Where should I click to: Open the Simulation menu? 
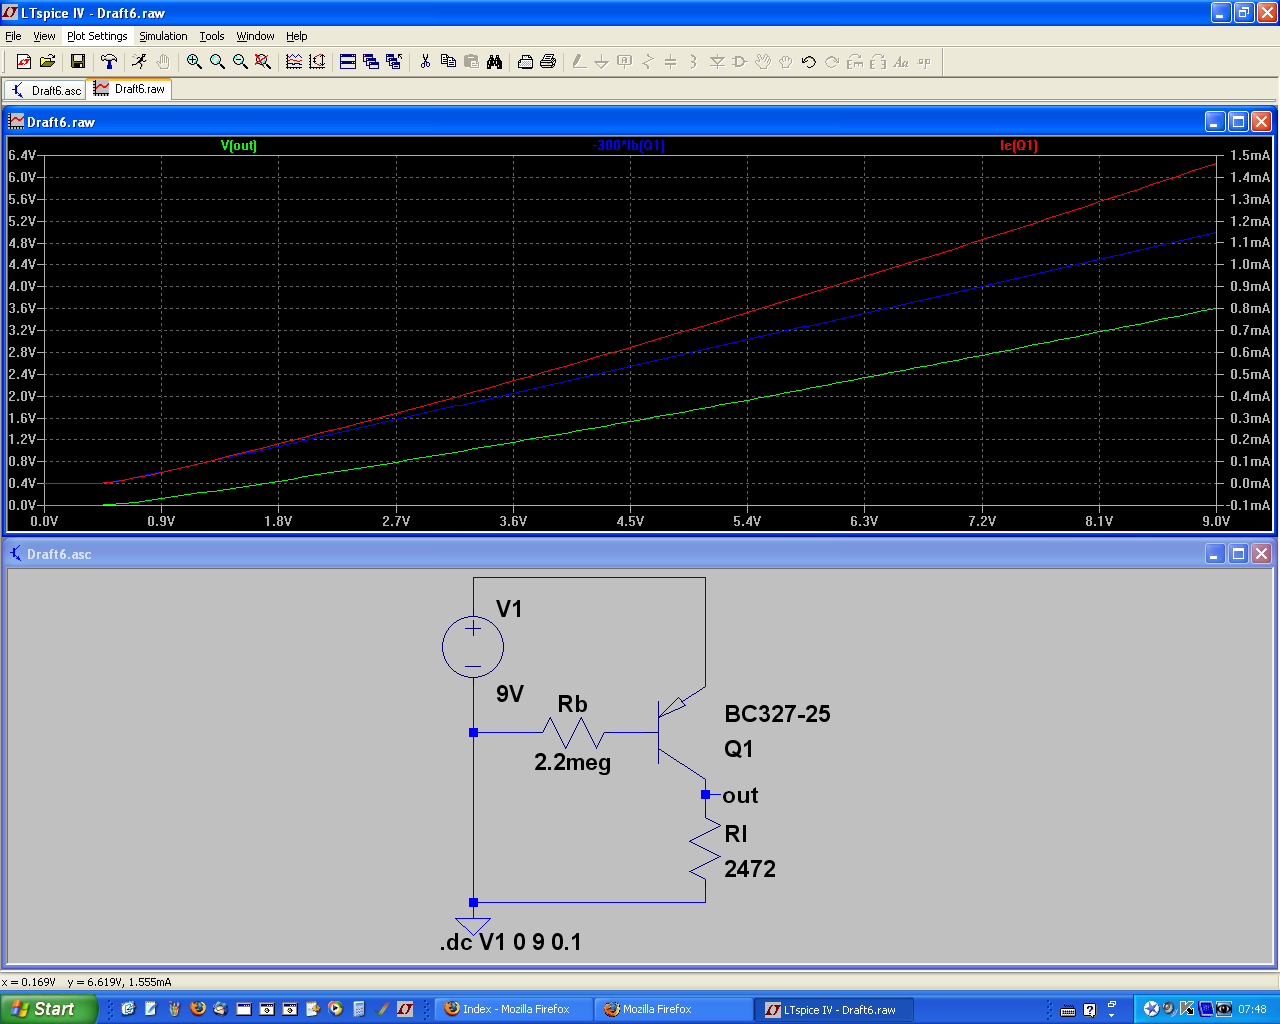[163, 36]
